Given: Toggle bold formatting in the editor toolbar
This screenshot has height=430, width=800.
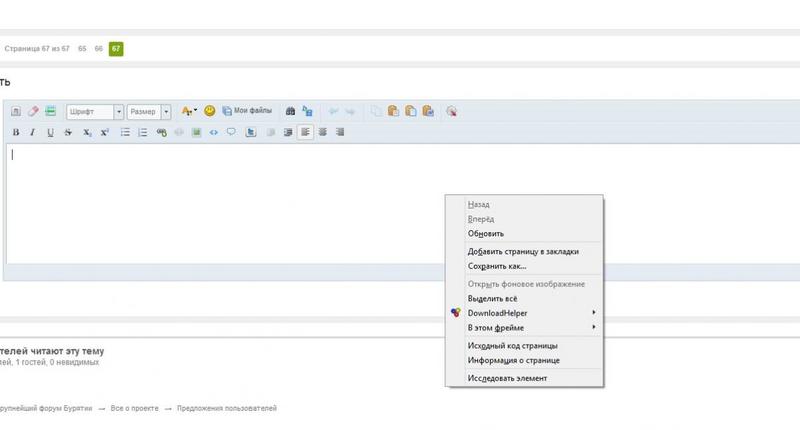Looking at the screenshot, I should [x=16, y=132].
